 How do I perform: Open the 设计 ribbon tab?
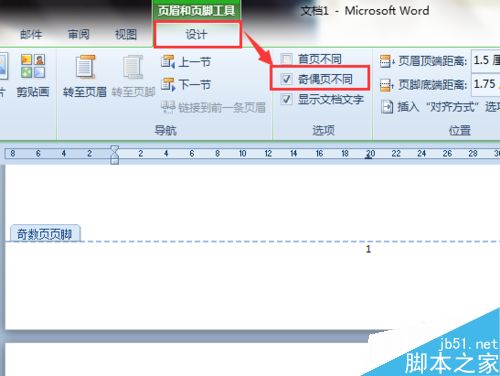(197, 34)
